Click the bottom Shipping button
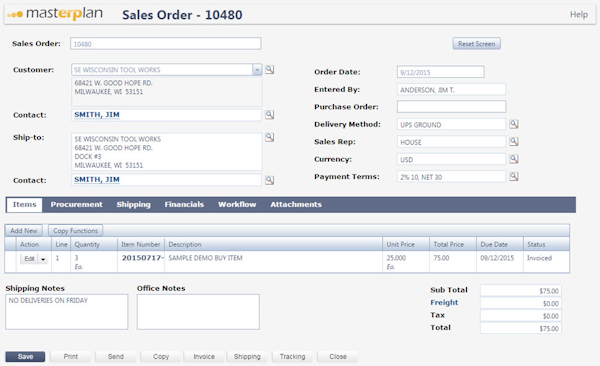 [x=247, y=357]
